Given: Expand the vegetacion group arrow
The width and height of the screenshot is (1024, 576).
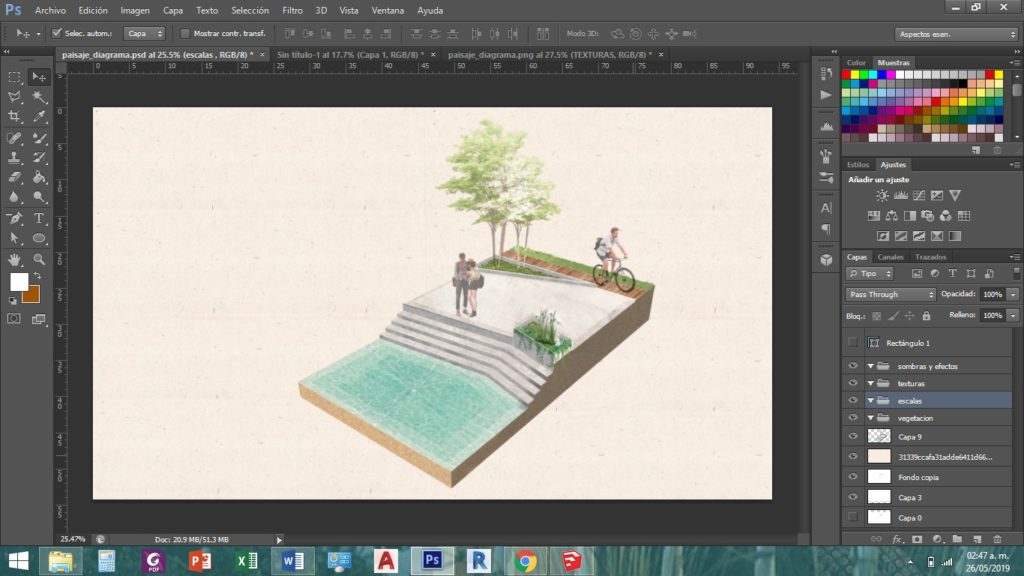Looking at the screenshot, I should pyautogui.click(x=871, y=418).
